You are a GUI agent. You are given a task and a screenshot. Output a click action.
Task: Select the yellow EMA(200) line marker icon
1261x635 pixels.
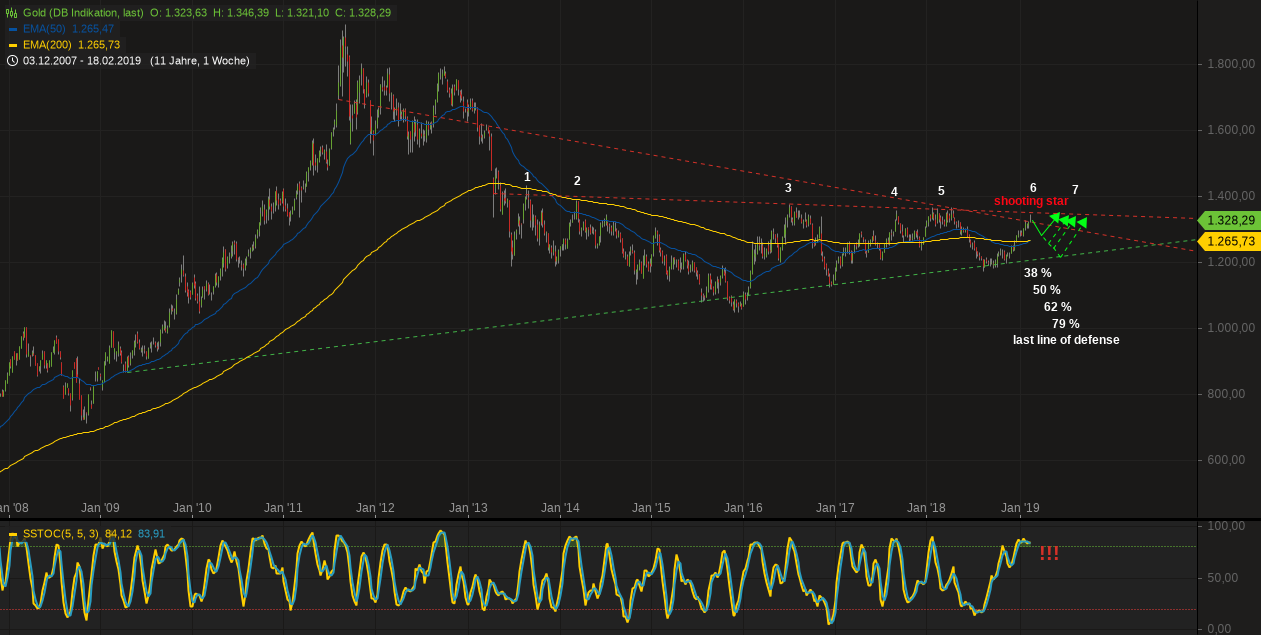[x=12, y=45]
